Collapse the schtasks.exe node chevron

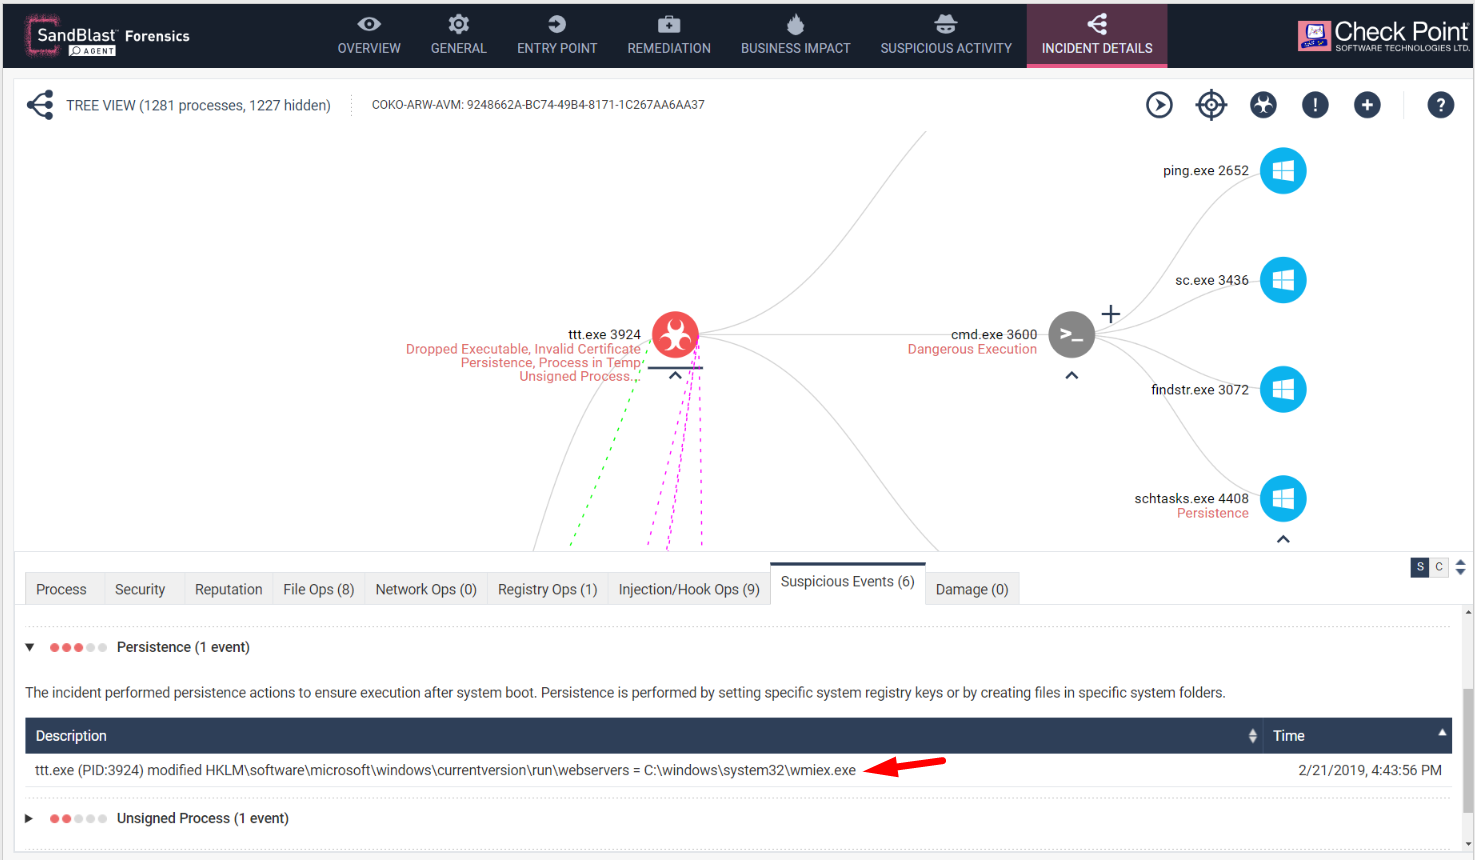pos(1283,539)
